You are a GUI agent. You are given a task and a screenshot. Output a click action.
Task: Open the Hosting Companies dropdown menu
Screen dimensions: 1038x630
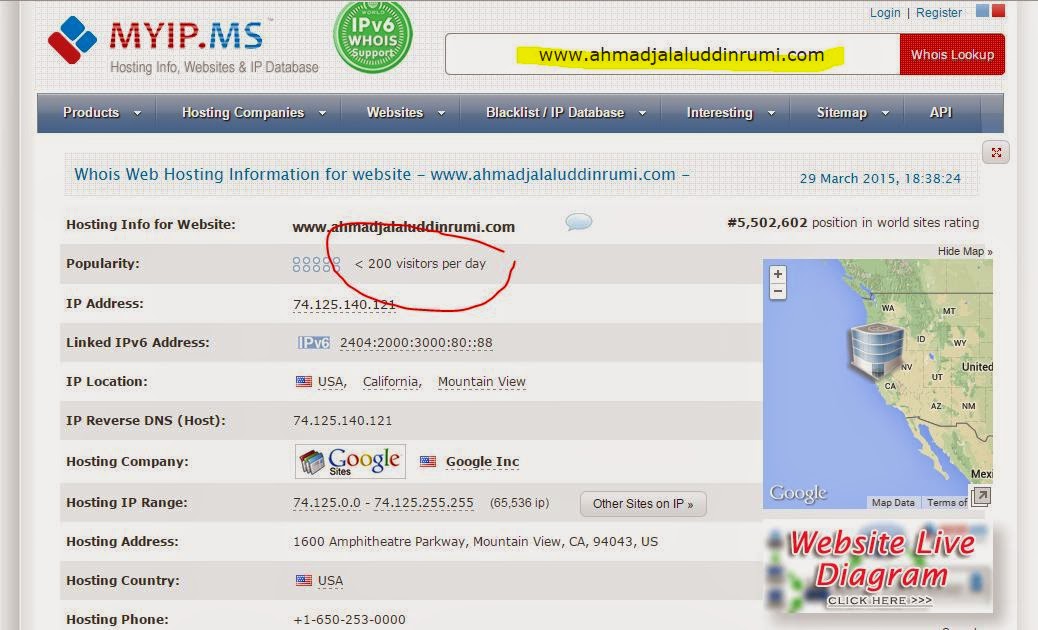[x=254, y=112]
